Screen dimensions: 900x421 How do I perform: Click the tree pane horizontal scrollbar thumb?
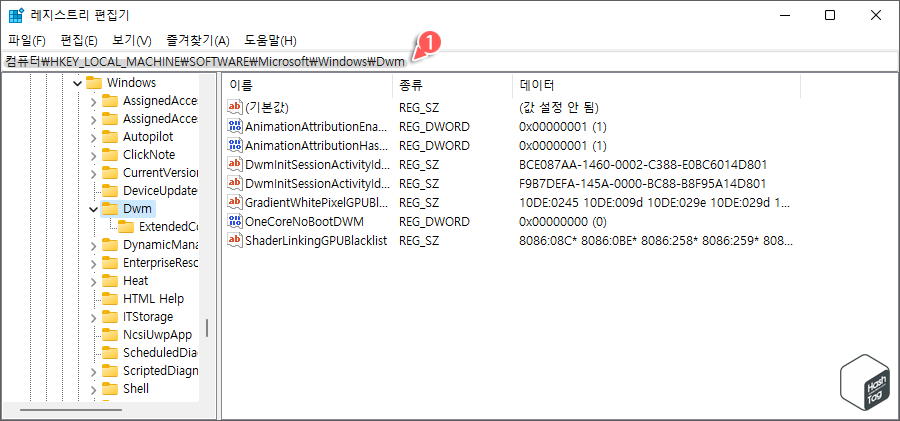click(x=71, y=410)
